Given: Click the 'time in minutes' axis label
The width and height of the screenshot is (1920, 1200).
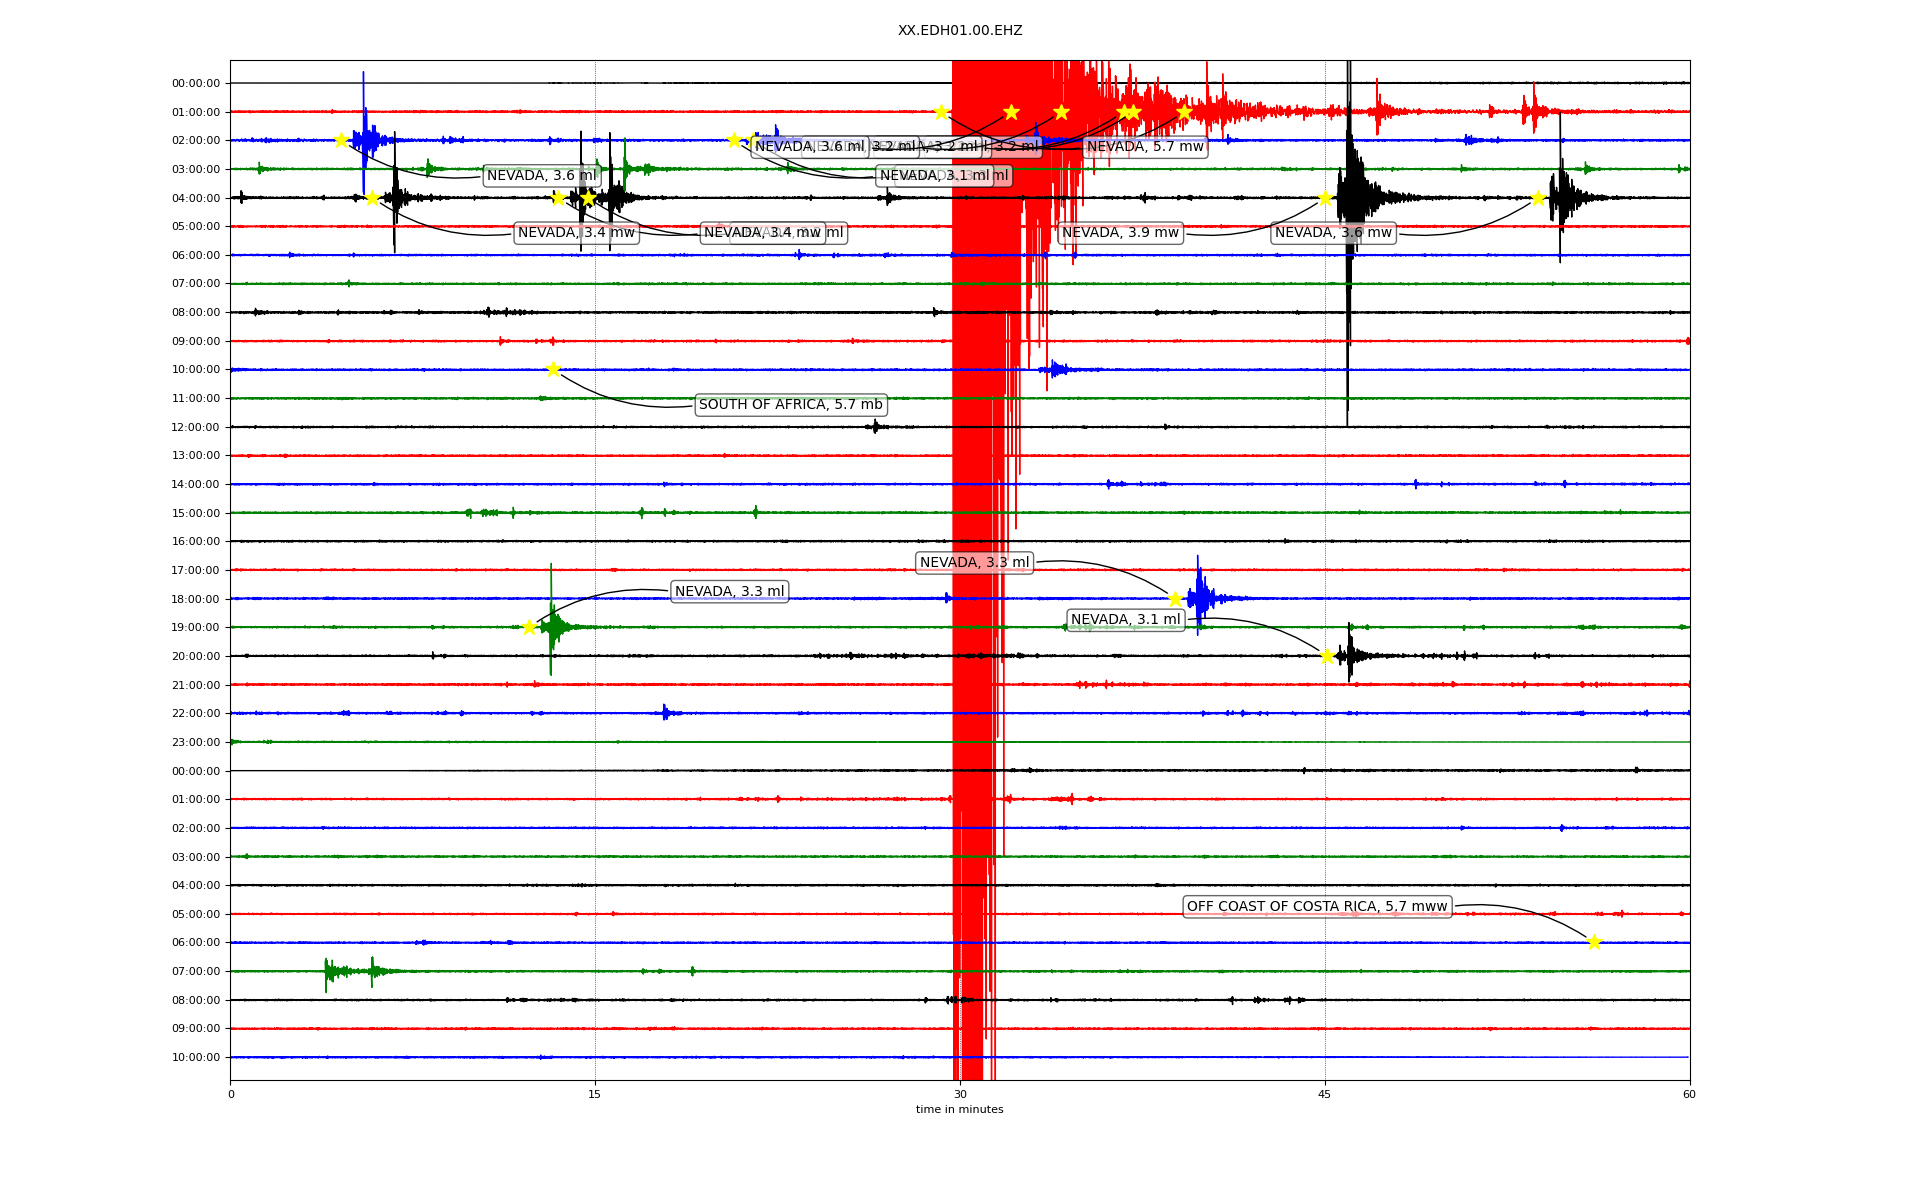Looking at the screenshot, I should (959, 1109).
